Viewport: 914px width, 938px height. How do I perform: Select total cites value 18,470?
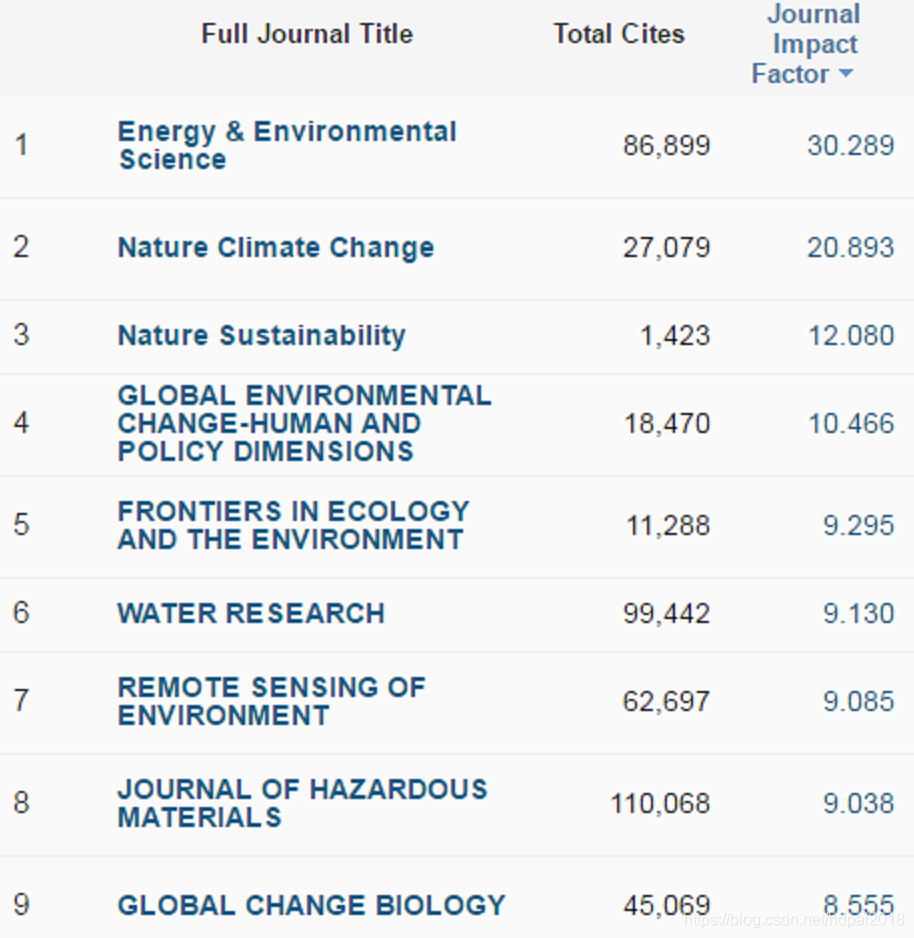click(667, 424)
